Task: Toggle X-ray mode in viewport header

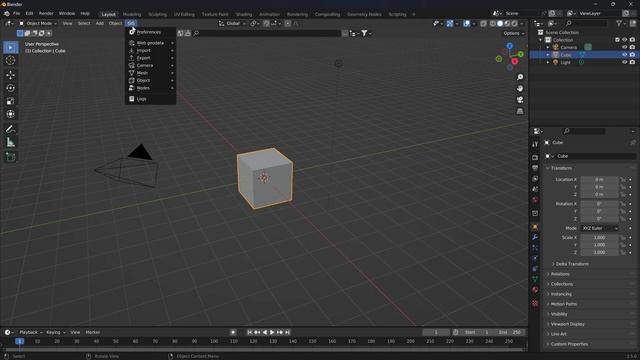Action: (x=484, y=24)
